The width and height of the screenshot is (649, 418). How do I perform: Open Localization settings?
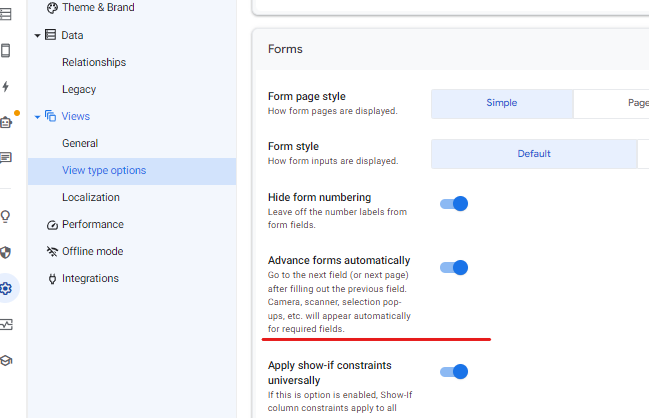click(x=91, y=197)
